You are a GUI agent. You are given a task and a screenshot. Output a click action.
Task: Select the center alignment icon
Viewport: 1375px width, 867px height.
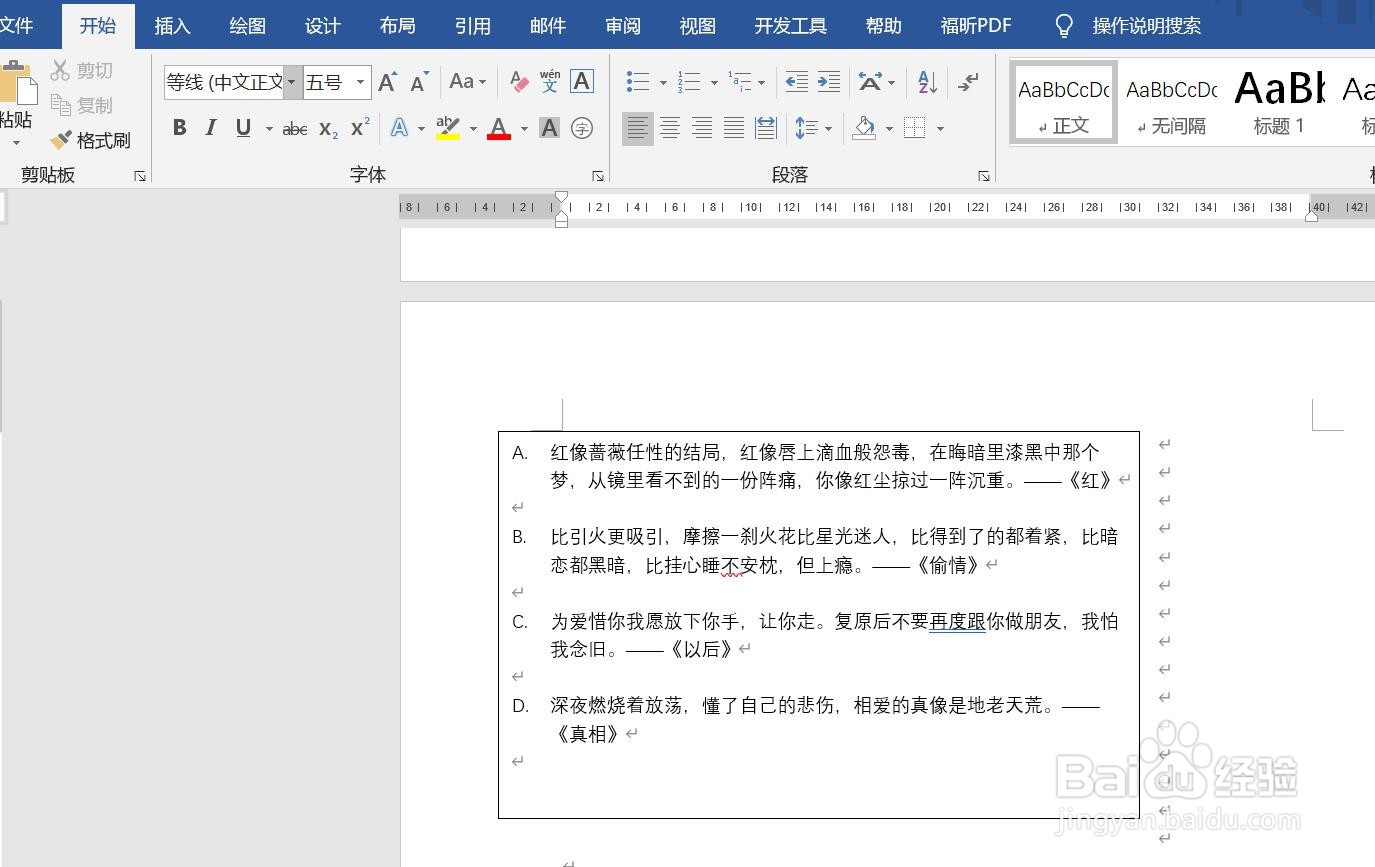pos(670,128)
